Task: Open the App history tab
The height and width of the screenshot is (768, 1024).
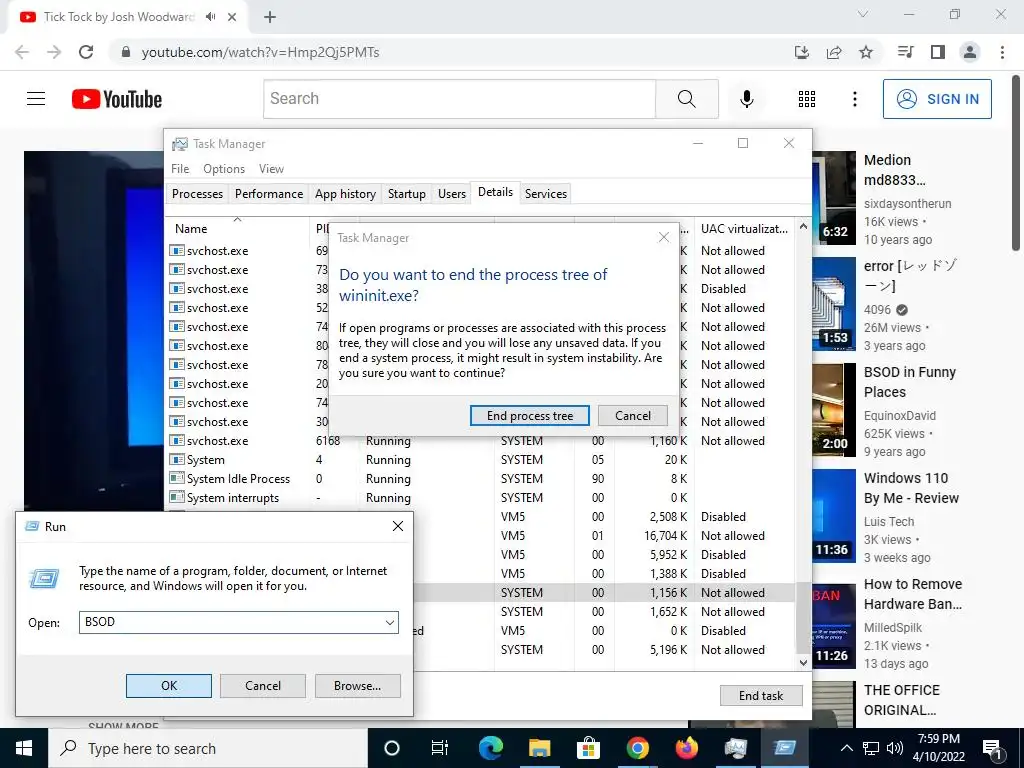Action: pyautogui.click(x=345, y=194)
